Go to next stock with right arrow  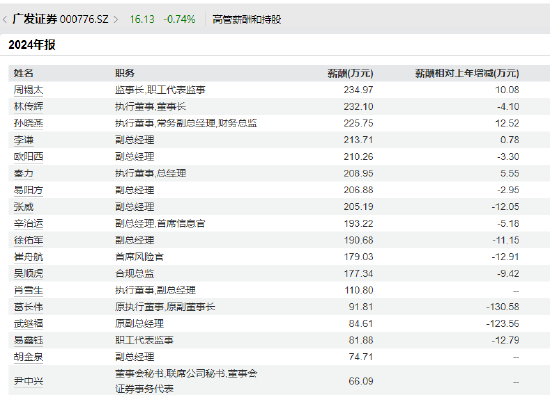coord(116,19)
